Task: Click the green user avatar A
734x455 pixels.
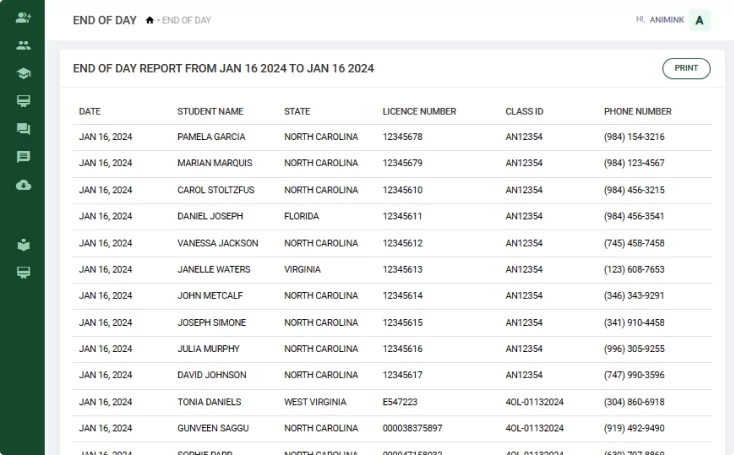Action: point(700,20)
